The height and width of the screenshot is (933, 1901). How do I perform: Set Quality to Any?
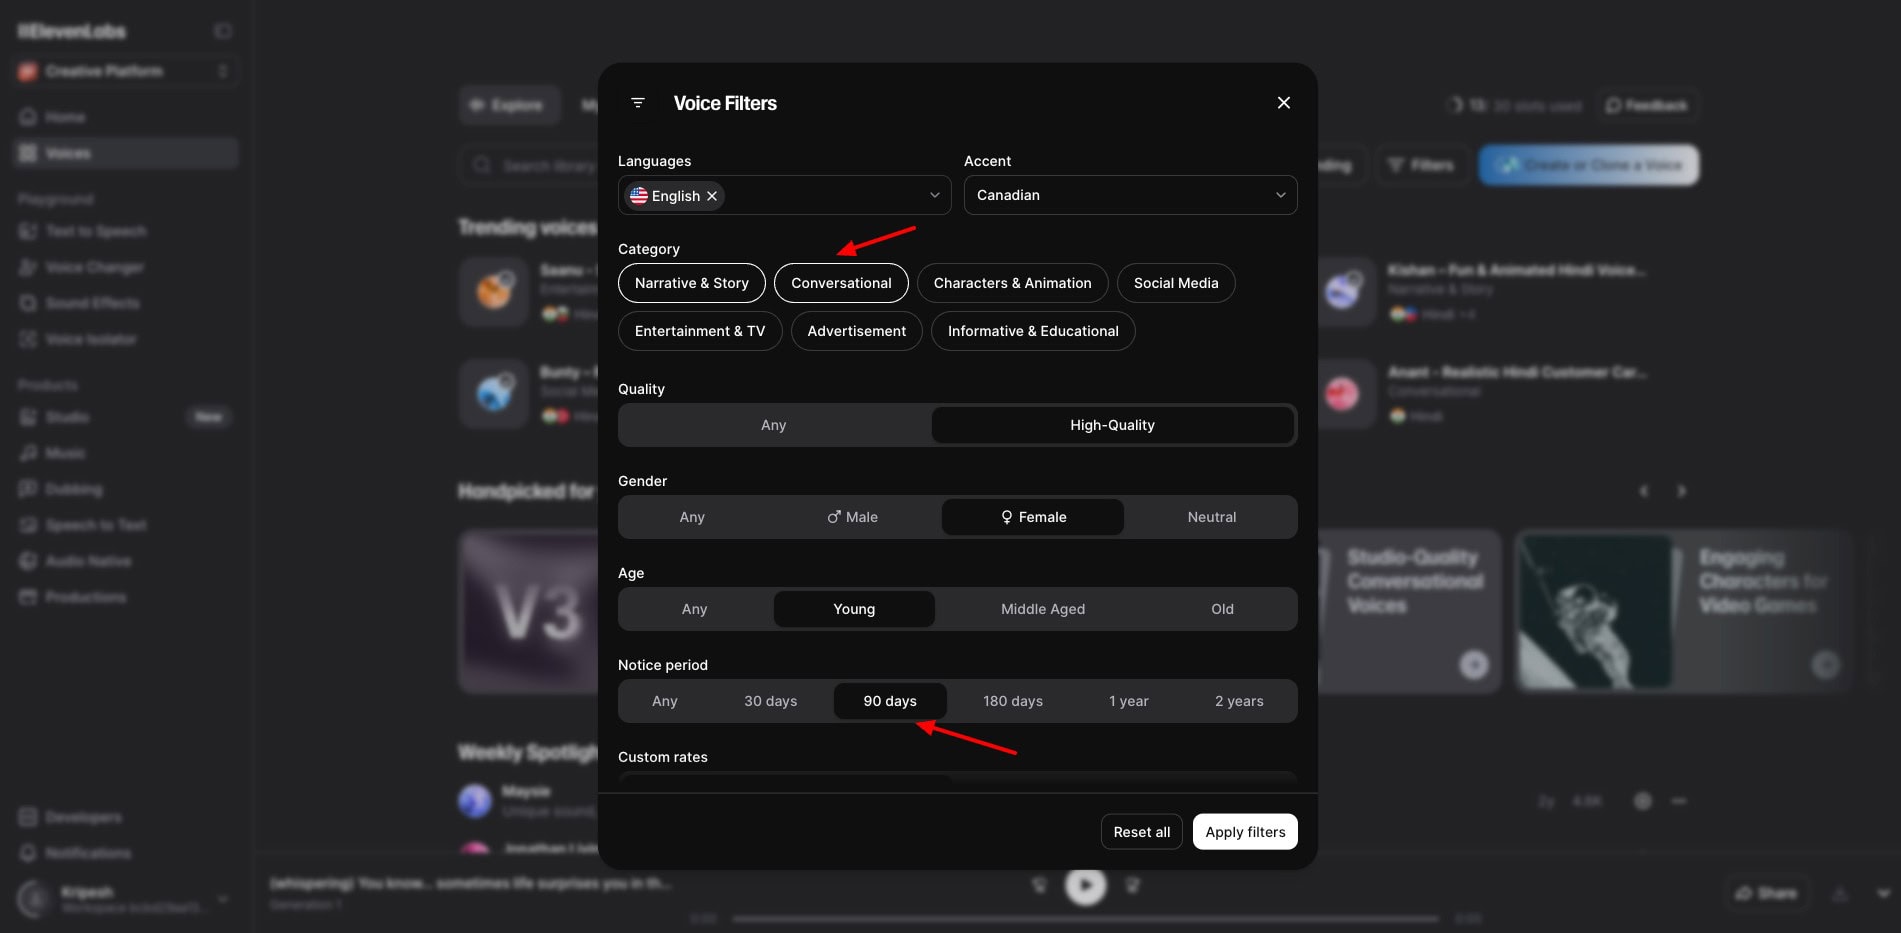(x=774, y=425)
